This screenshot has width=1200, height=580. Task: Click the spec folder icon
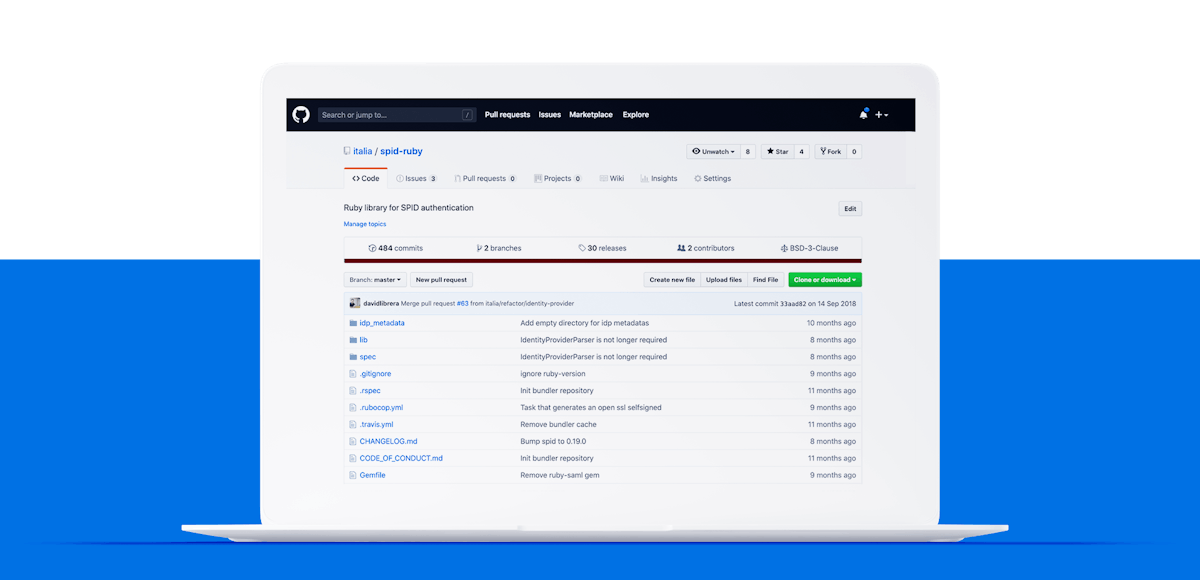click(x=353, y=357)
